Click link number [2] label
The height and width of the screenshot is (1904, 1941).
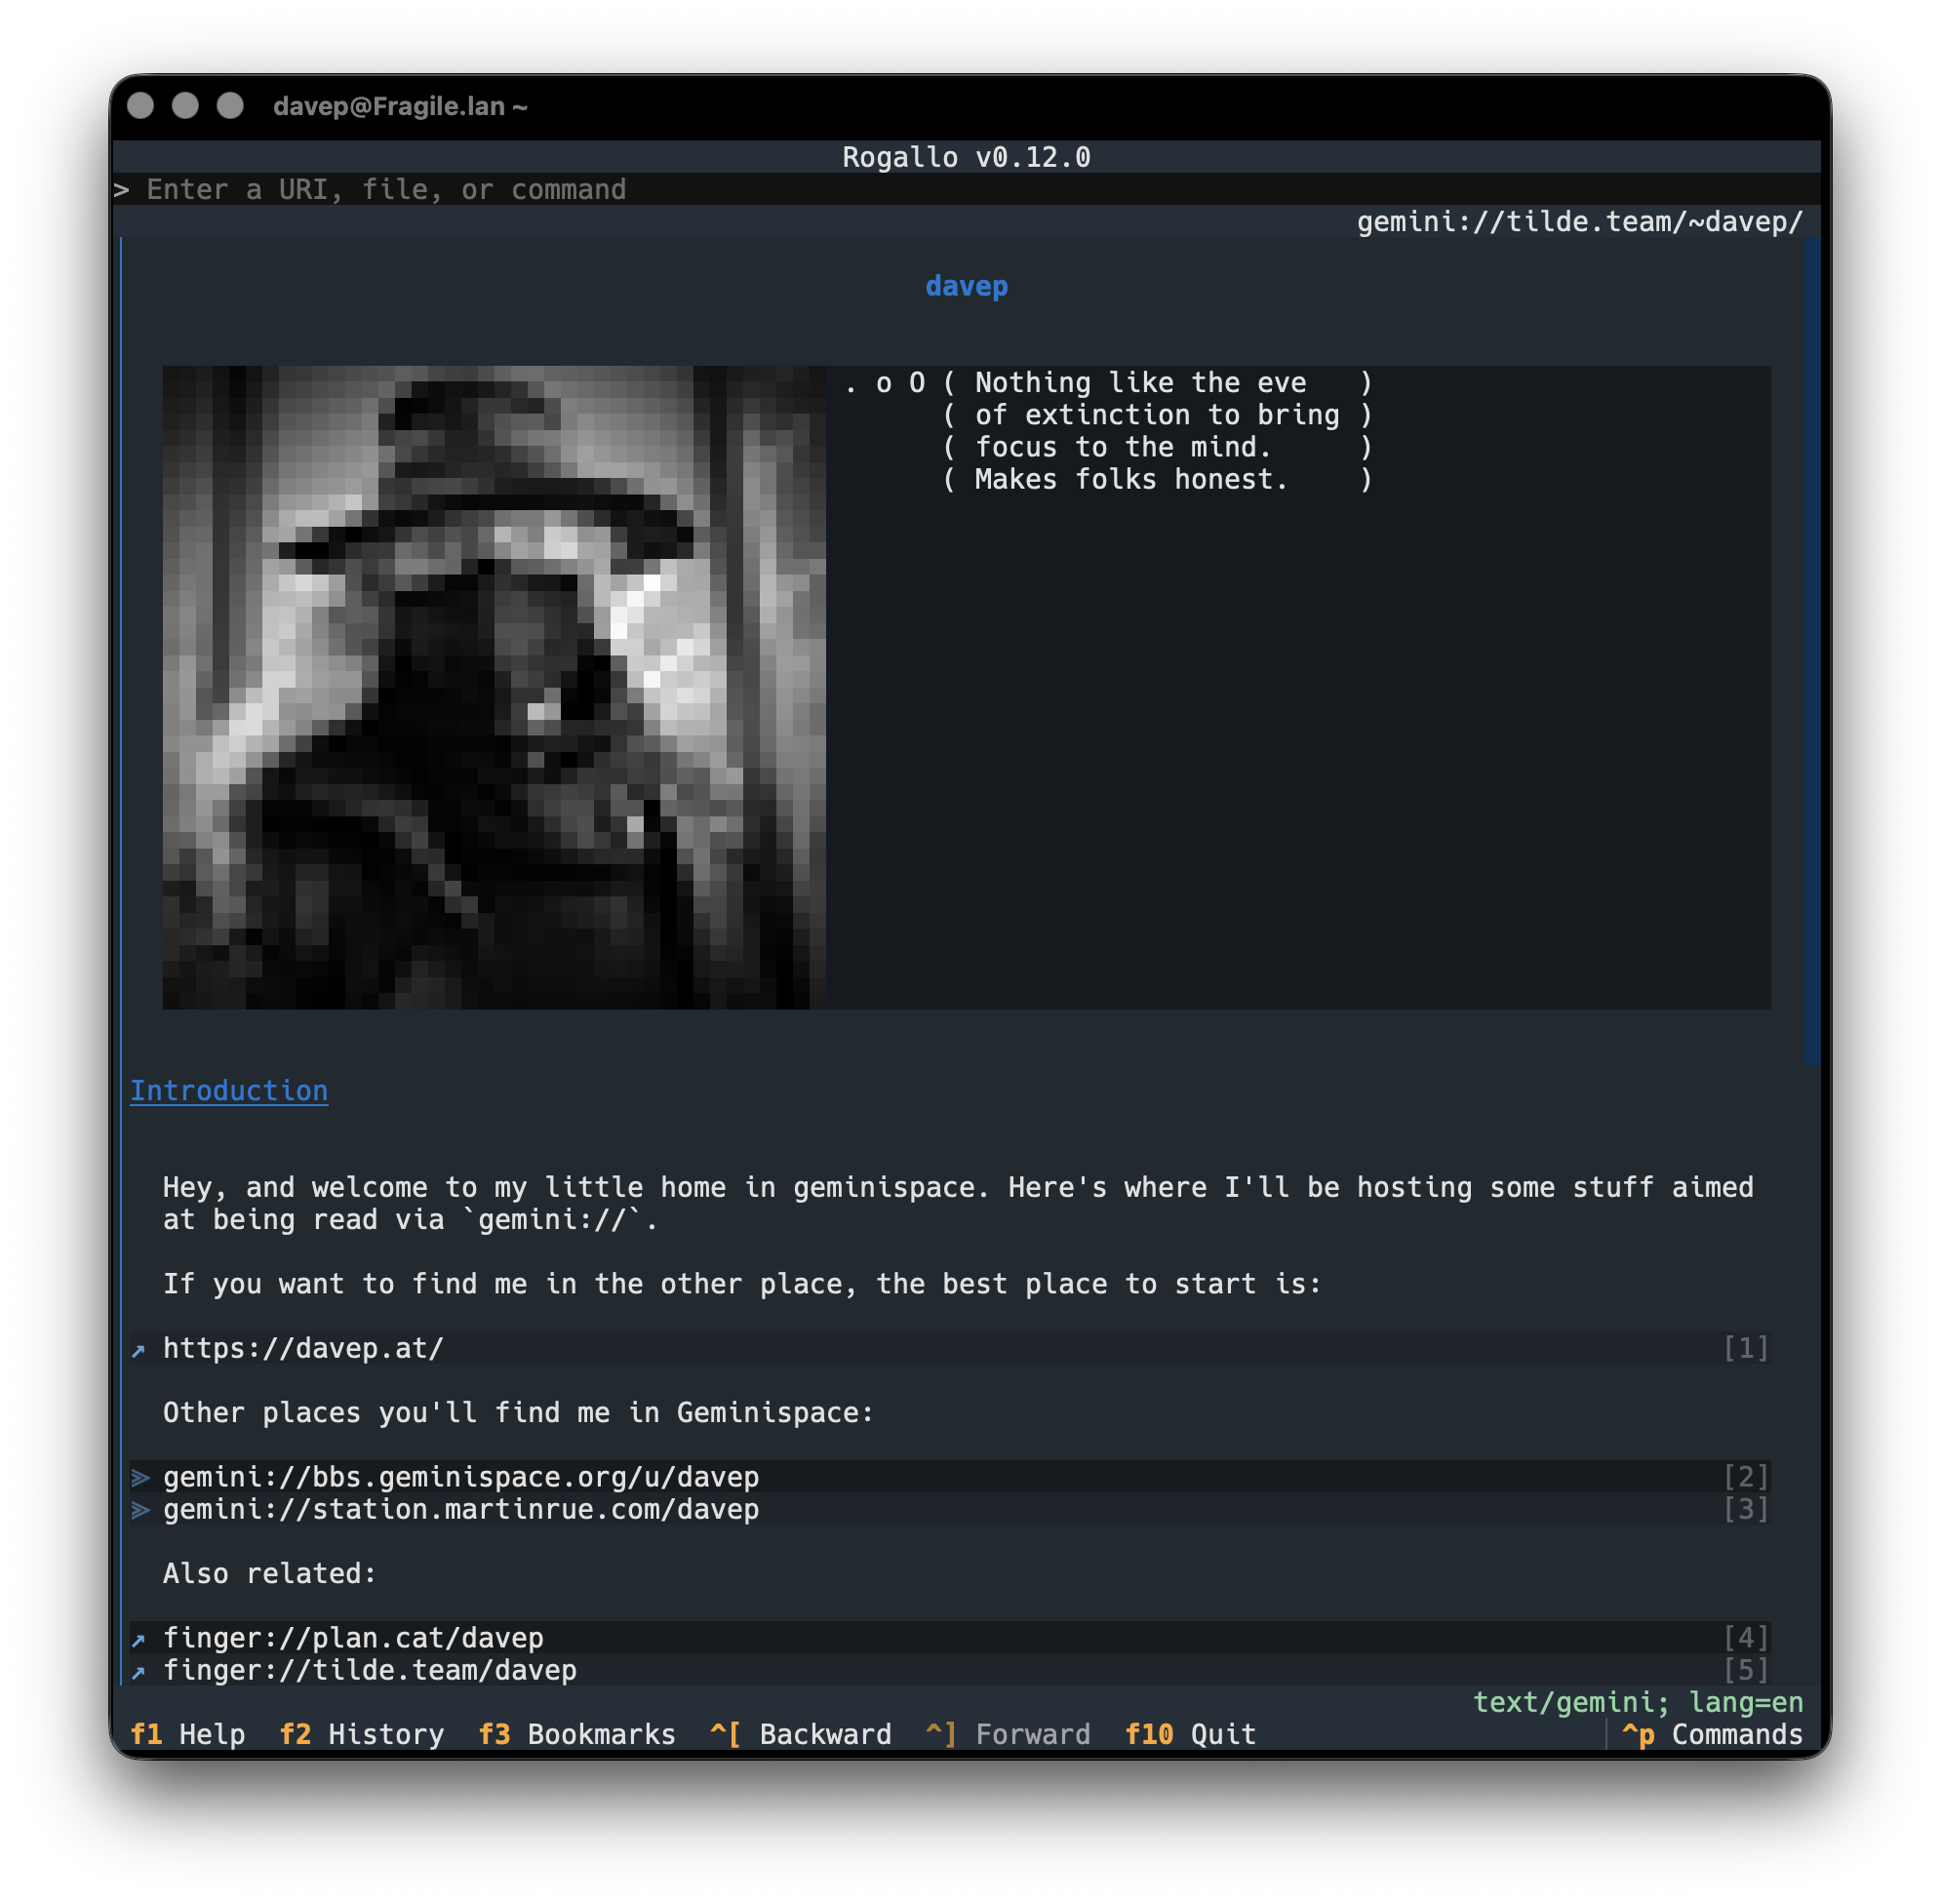1746,1476
